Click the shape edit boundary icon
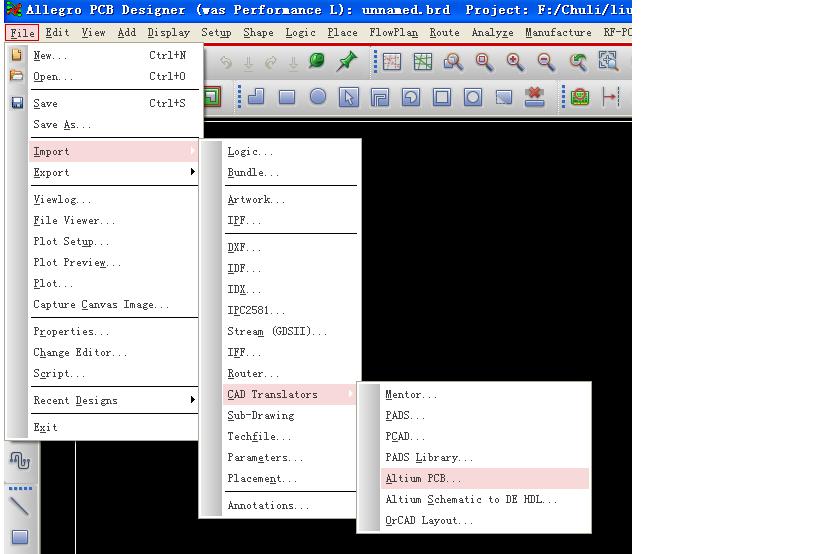The width and height of the screenshot is (840, 554). (504, 97)
